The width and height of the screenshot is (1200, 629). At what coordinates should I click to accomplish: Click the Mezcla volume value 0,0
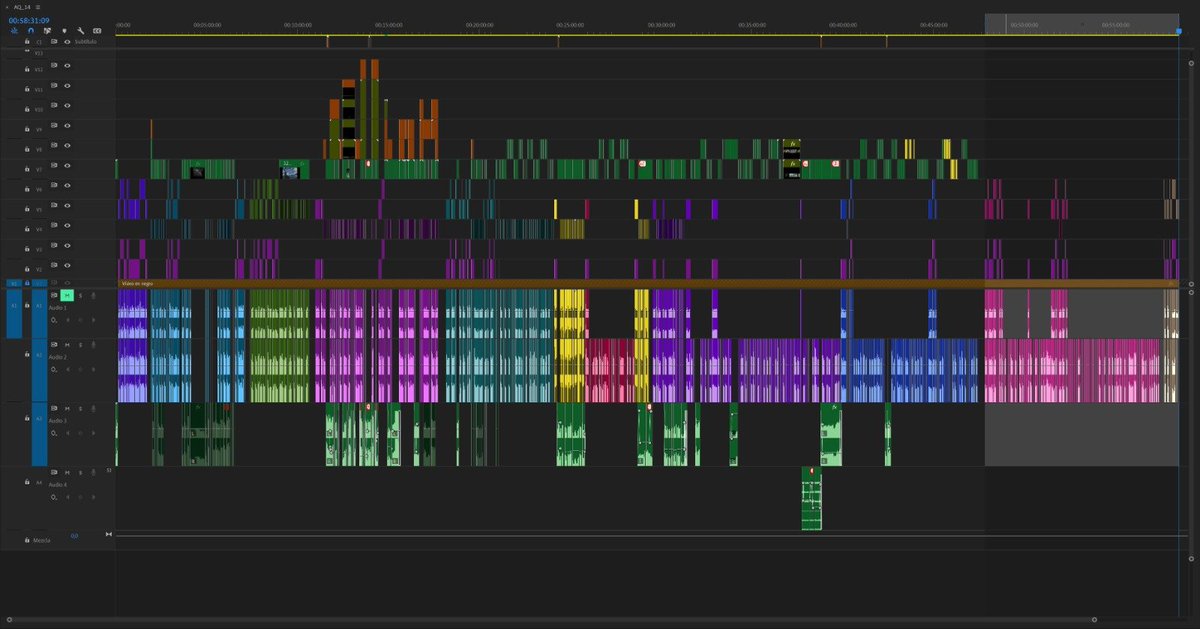point(74,536)
